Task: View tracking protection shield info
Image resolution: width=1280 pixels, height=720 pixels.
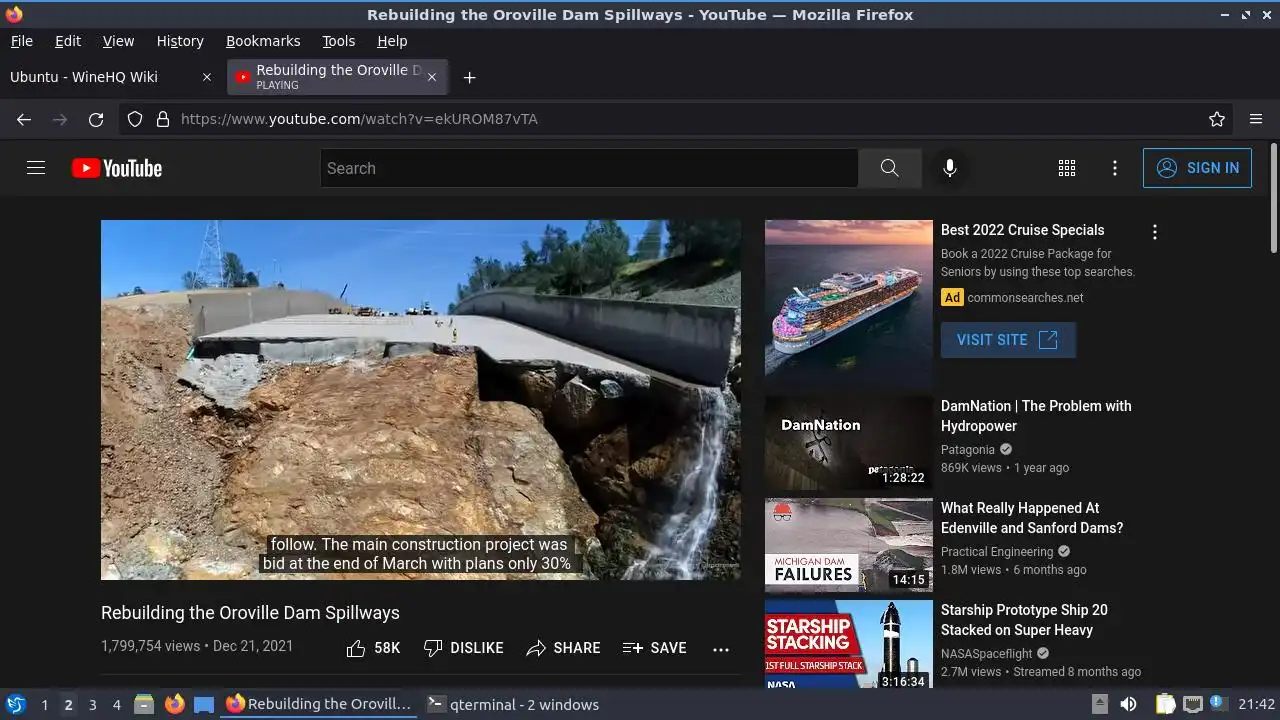Action: [135, 119]
